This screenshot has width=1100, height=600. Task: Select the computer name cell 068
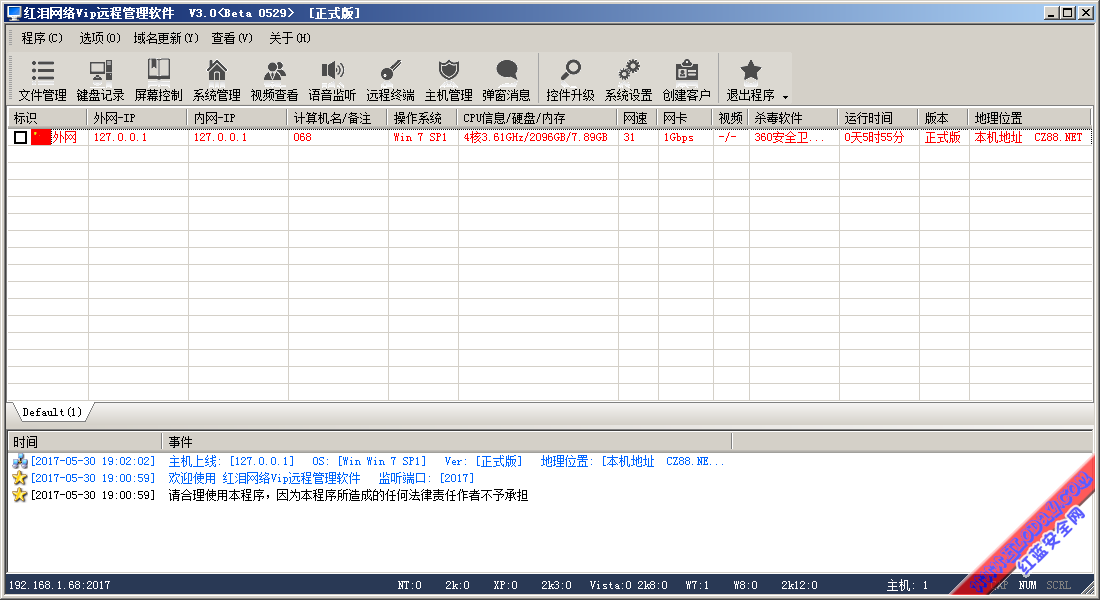point(302,137)
